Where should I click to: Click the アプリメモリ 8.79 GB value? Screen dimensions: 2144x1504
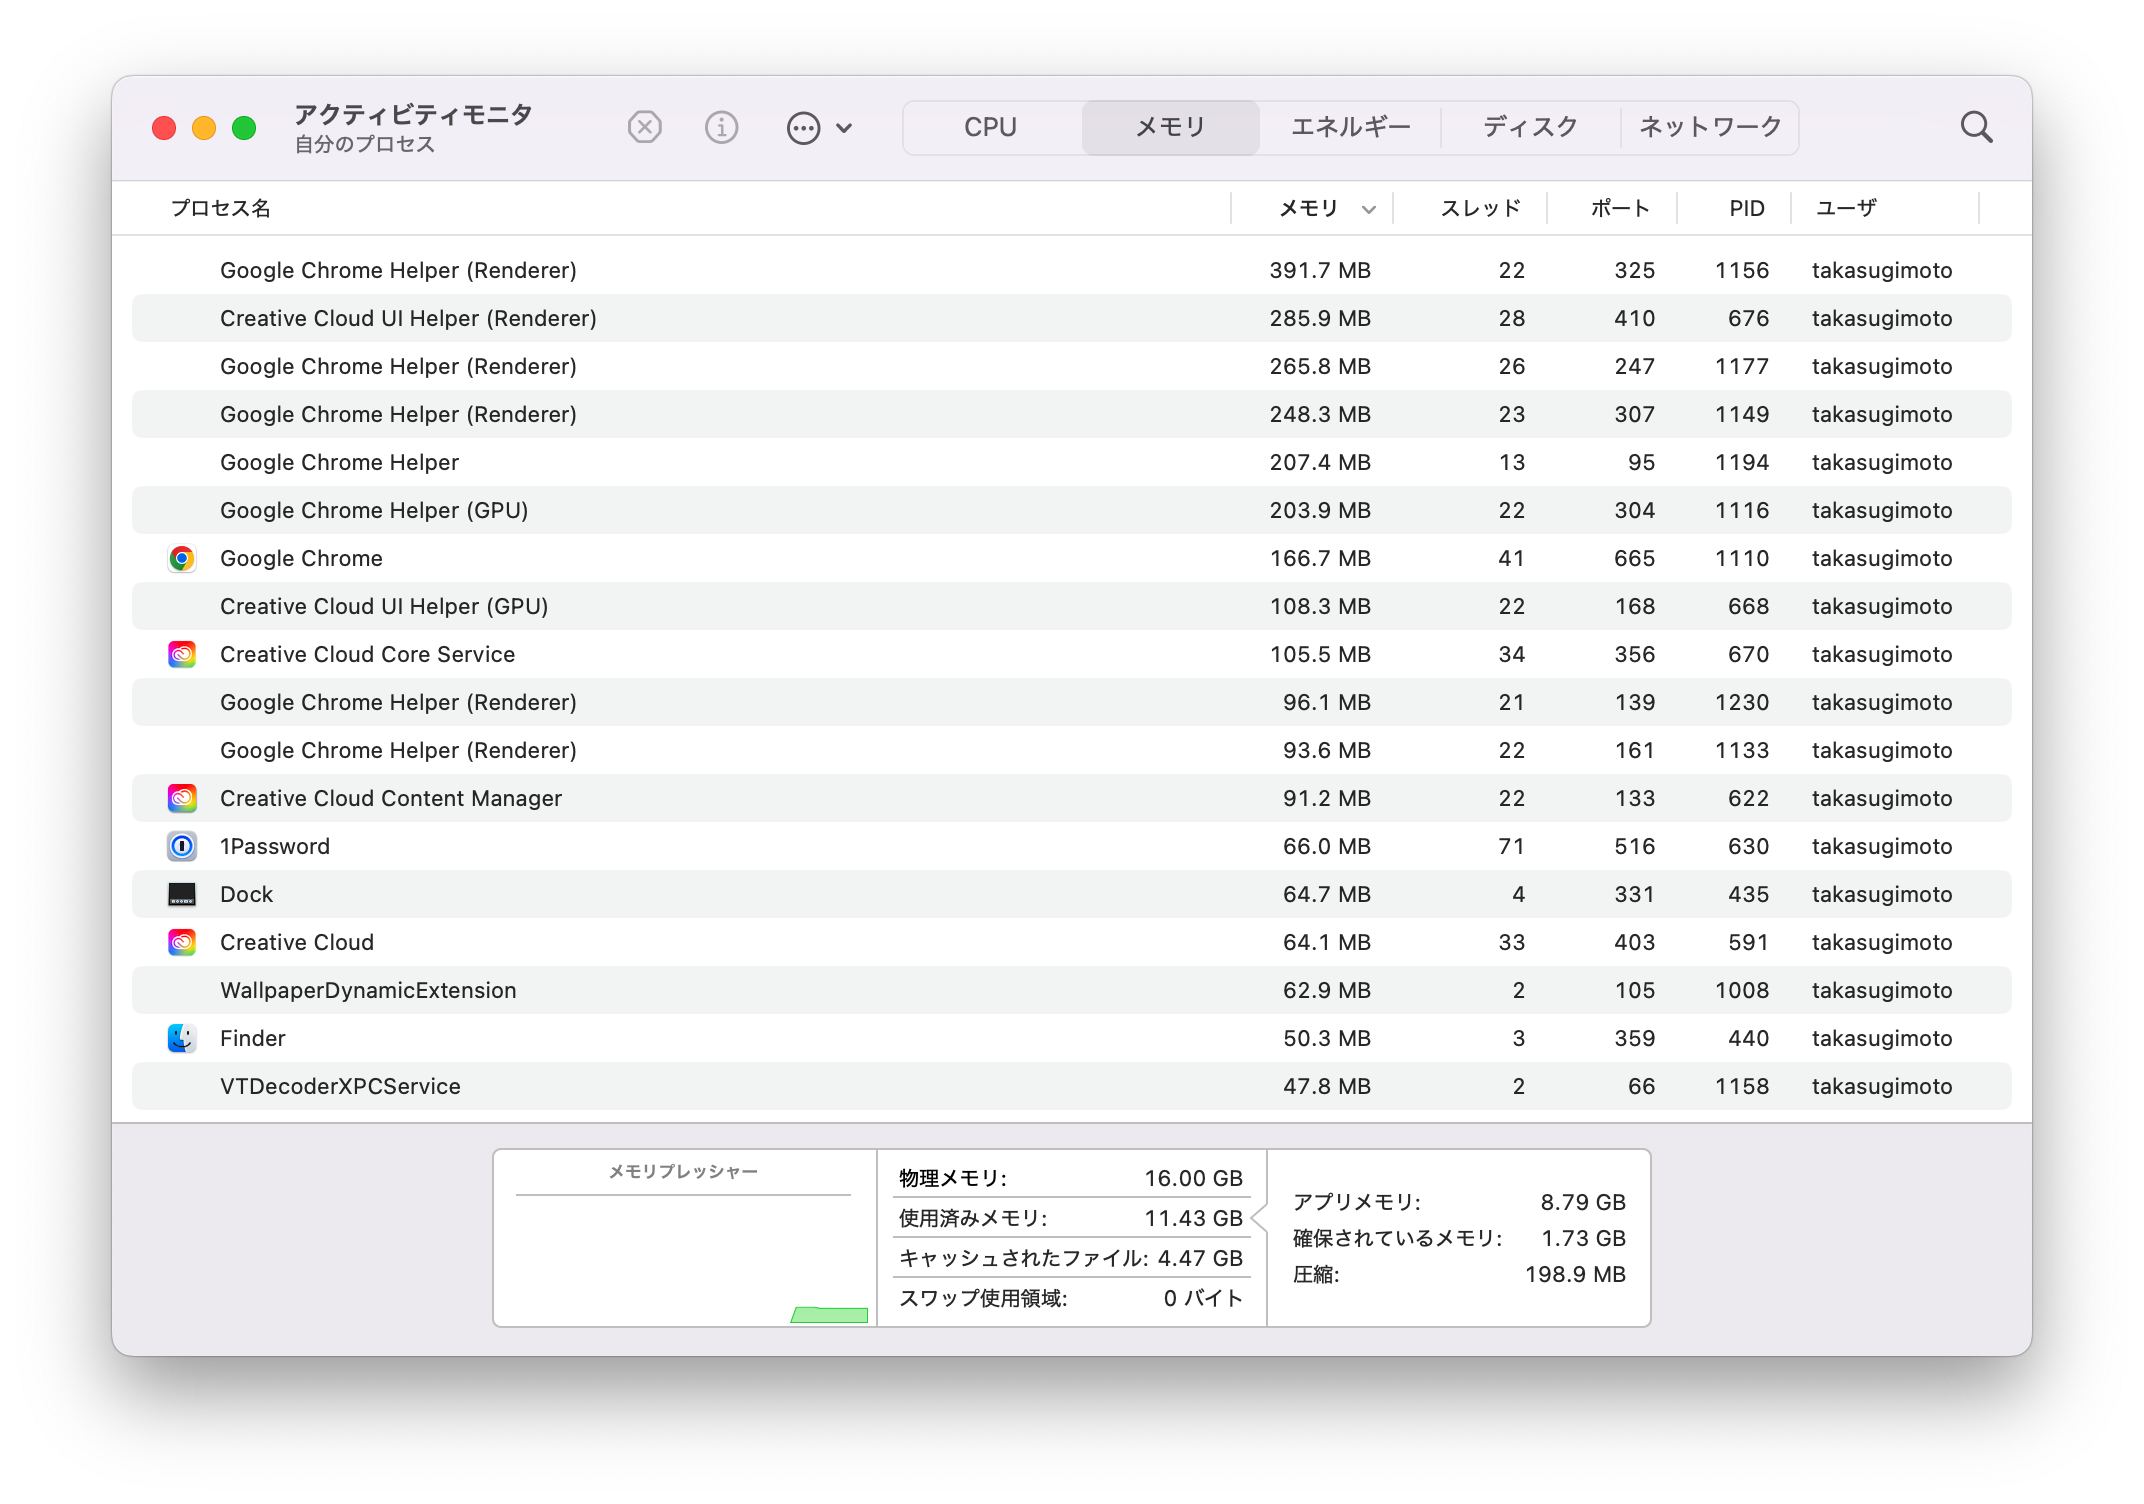[1583, 1202]
